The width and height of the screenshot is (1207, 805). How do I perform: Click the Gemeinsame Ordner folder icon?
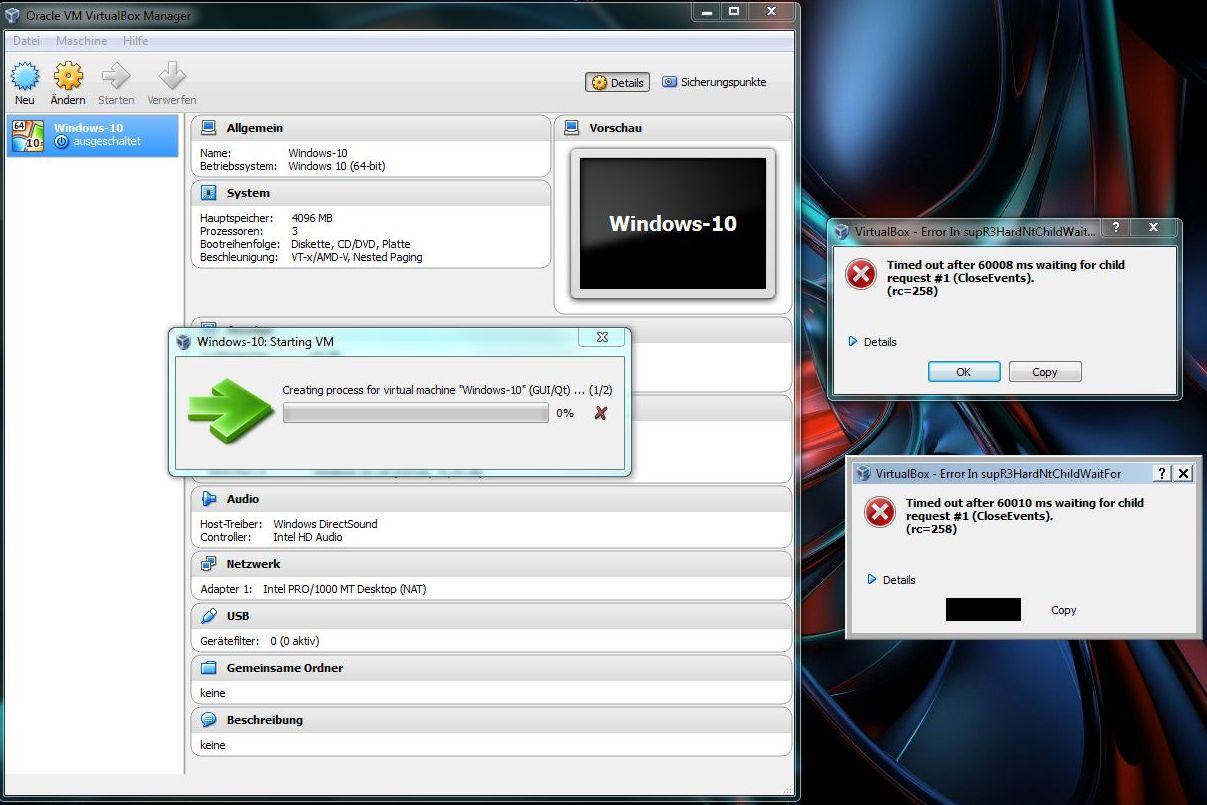(x=209, y=668)
